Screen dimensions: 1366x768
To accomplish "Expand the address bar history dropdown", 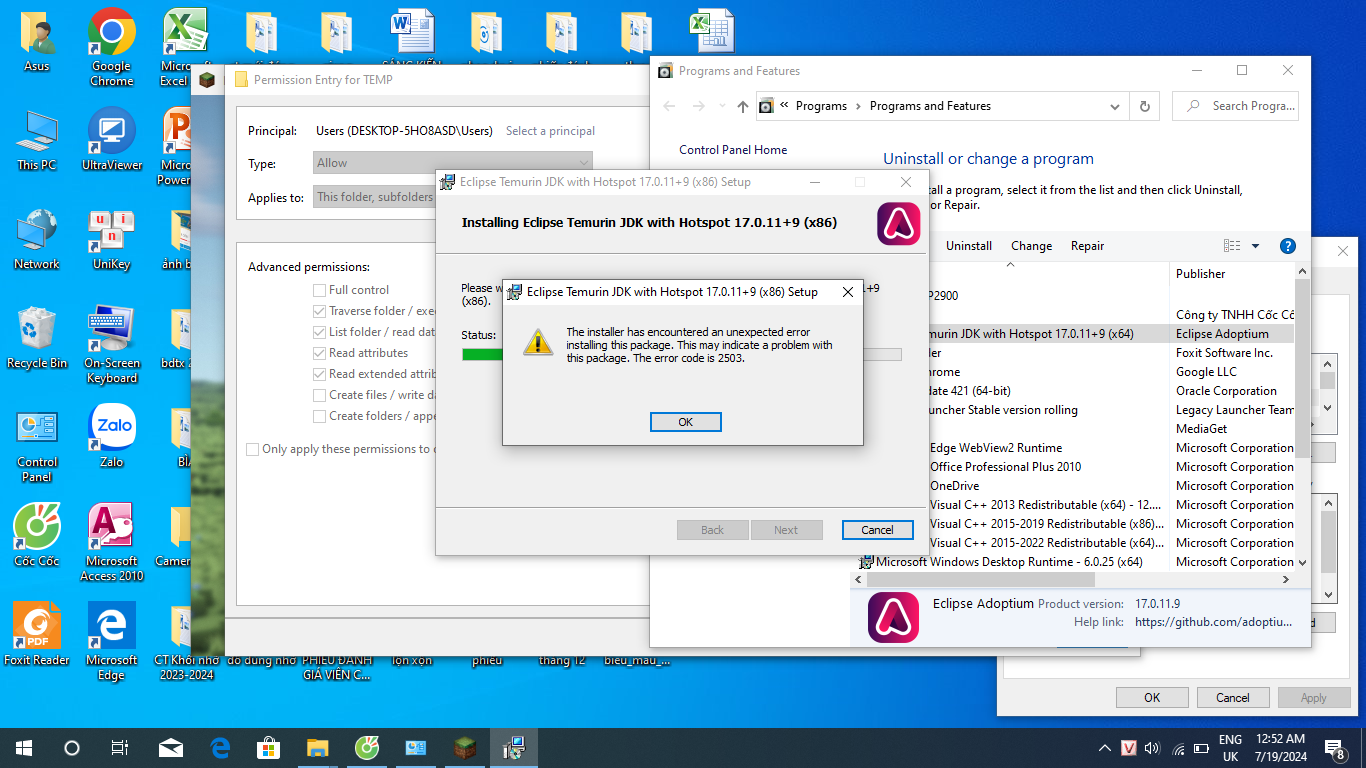I will (x=1115, y=106).
